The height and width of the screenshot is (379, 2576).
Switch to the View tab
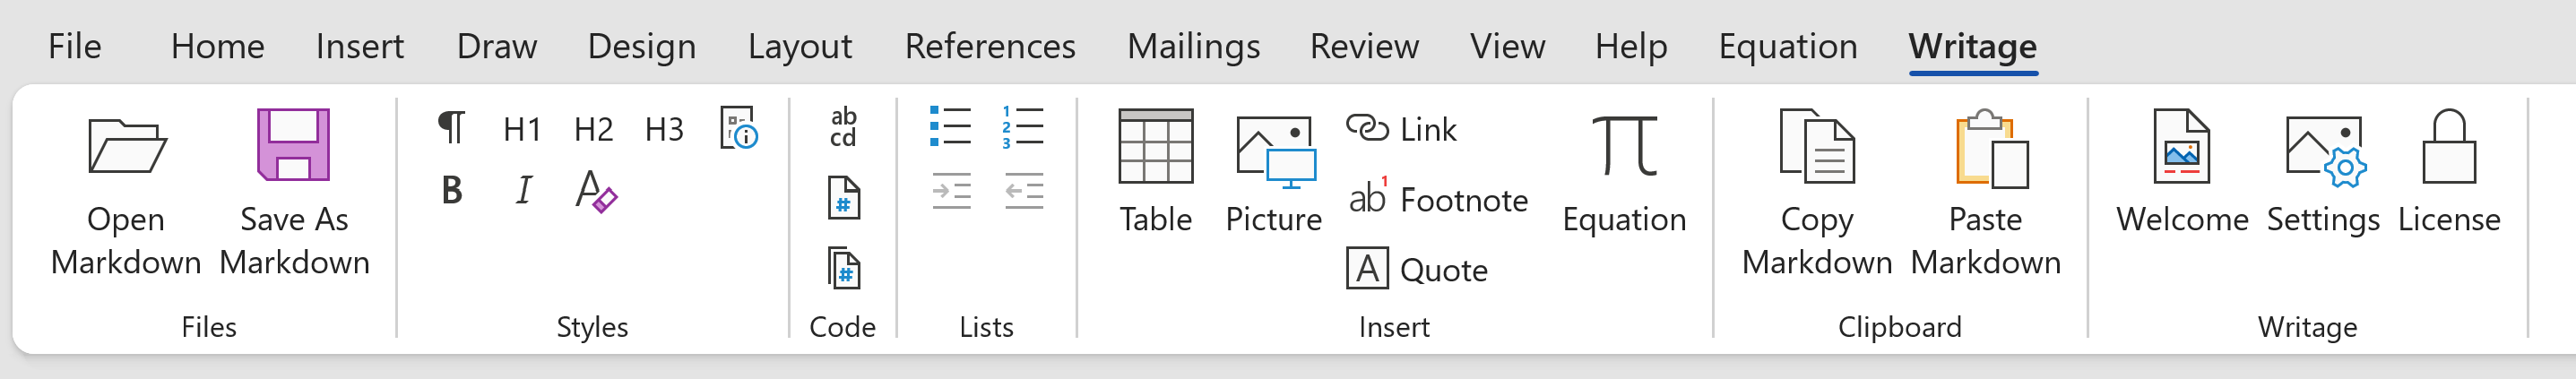click(1507, 46)
